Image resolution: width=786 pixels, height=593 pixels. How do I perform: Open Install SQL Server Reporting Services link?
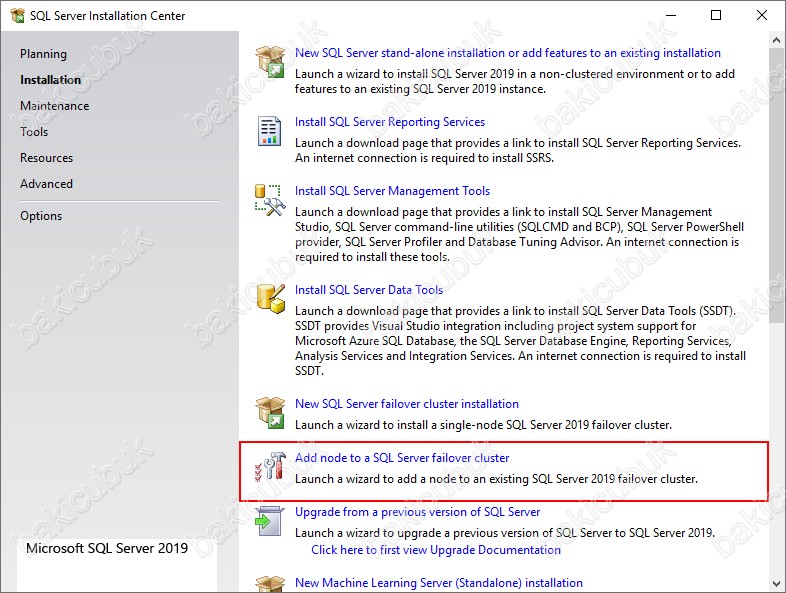tap(390, 122)
